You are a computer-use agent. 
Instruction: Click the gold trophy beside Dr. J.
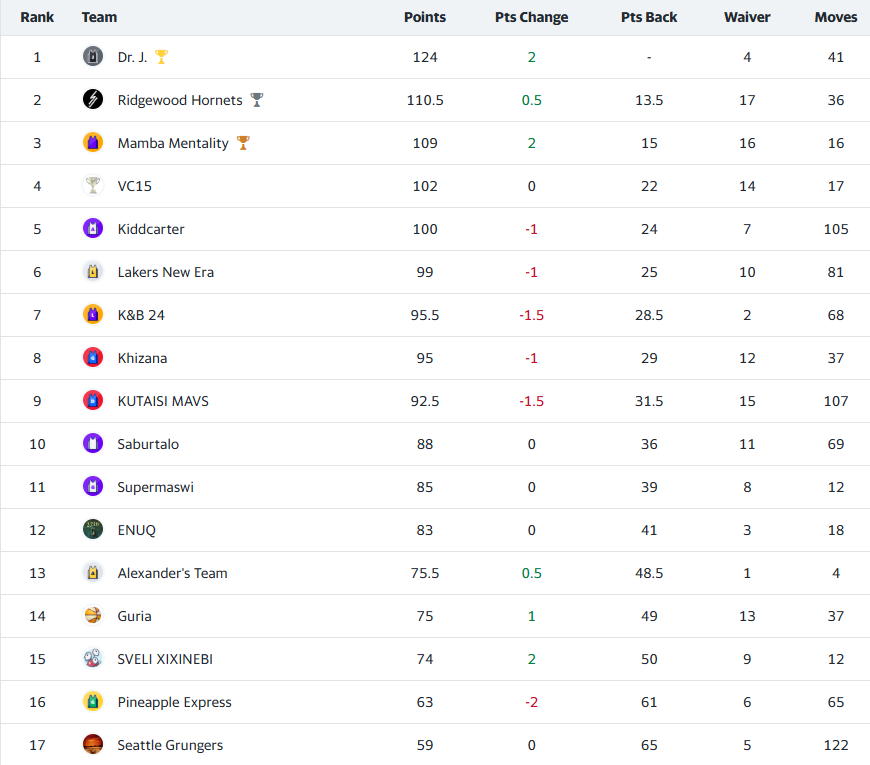coord(161,57)
